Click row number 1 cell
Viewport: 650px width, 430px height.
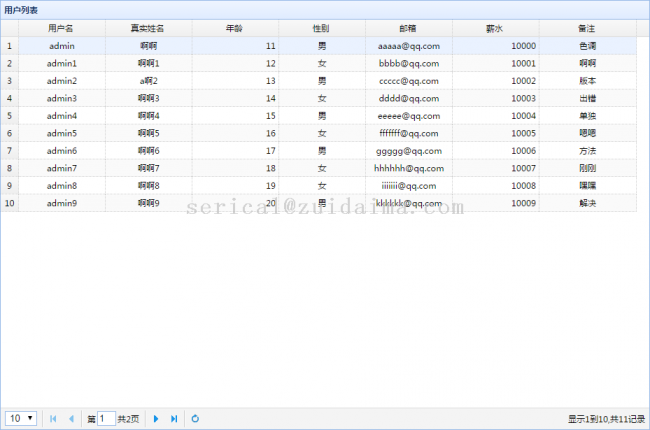click(x=9, y=46)
